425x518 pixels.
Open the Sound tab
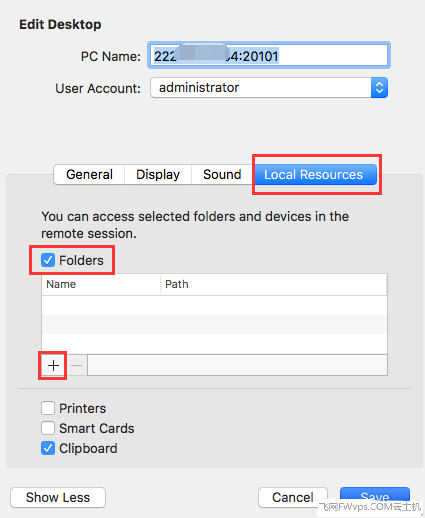(222, 174)
